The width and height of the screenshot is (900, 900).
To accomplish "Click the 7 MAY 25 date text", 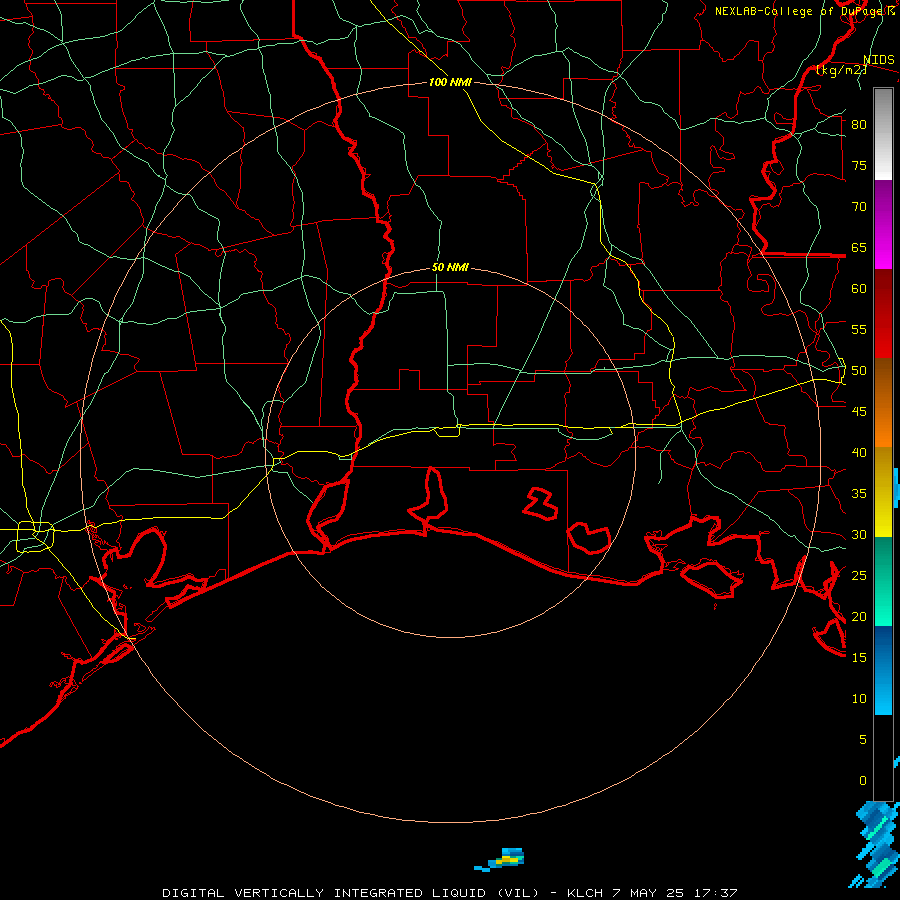I will [647, 893].
